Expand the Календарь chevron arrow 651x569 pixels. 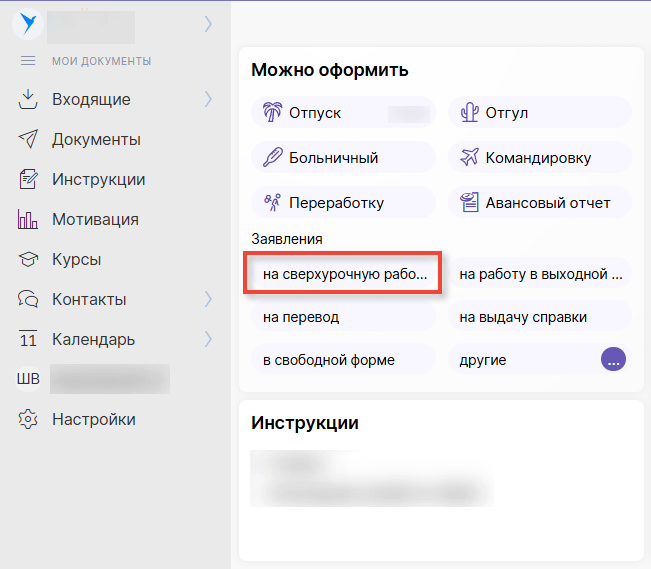coord(208,339)
